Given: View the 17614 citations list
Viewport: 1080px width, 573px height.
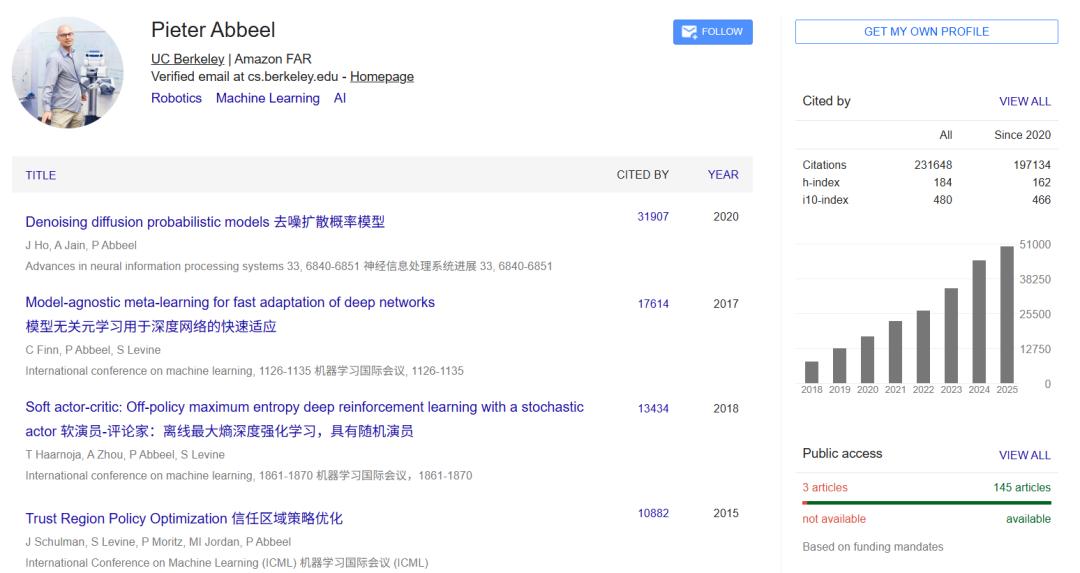Looking at the screenshot, I should point(652,304).
